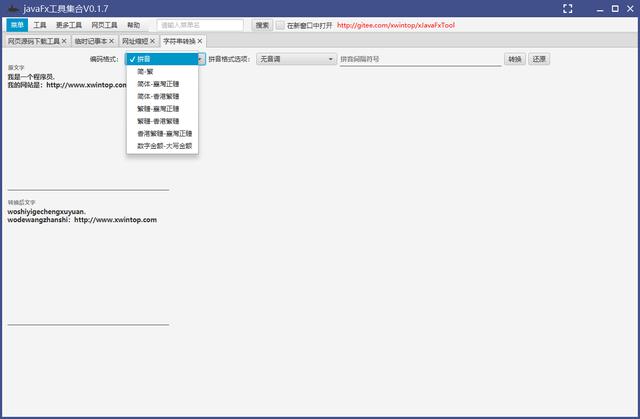640x419 pixels.
Task: Enable 在新窗口中打开 checkbox
Action: tap(280, 25)
